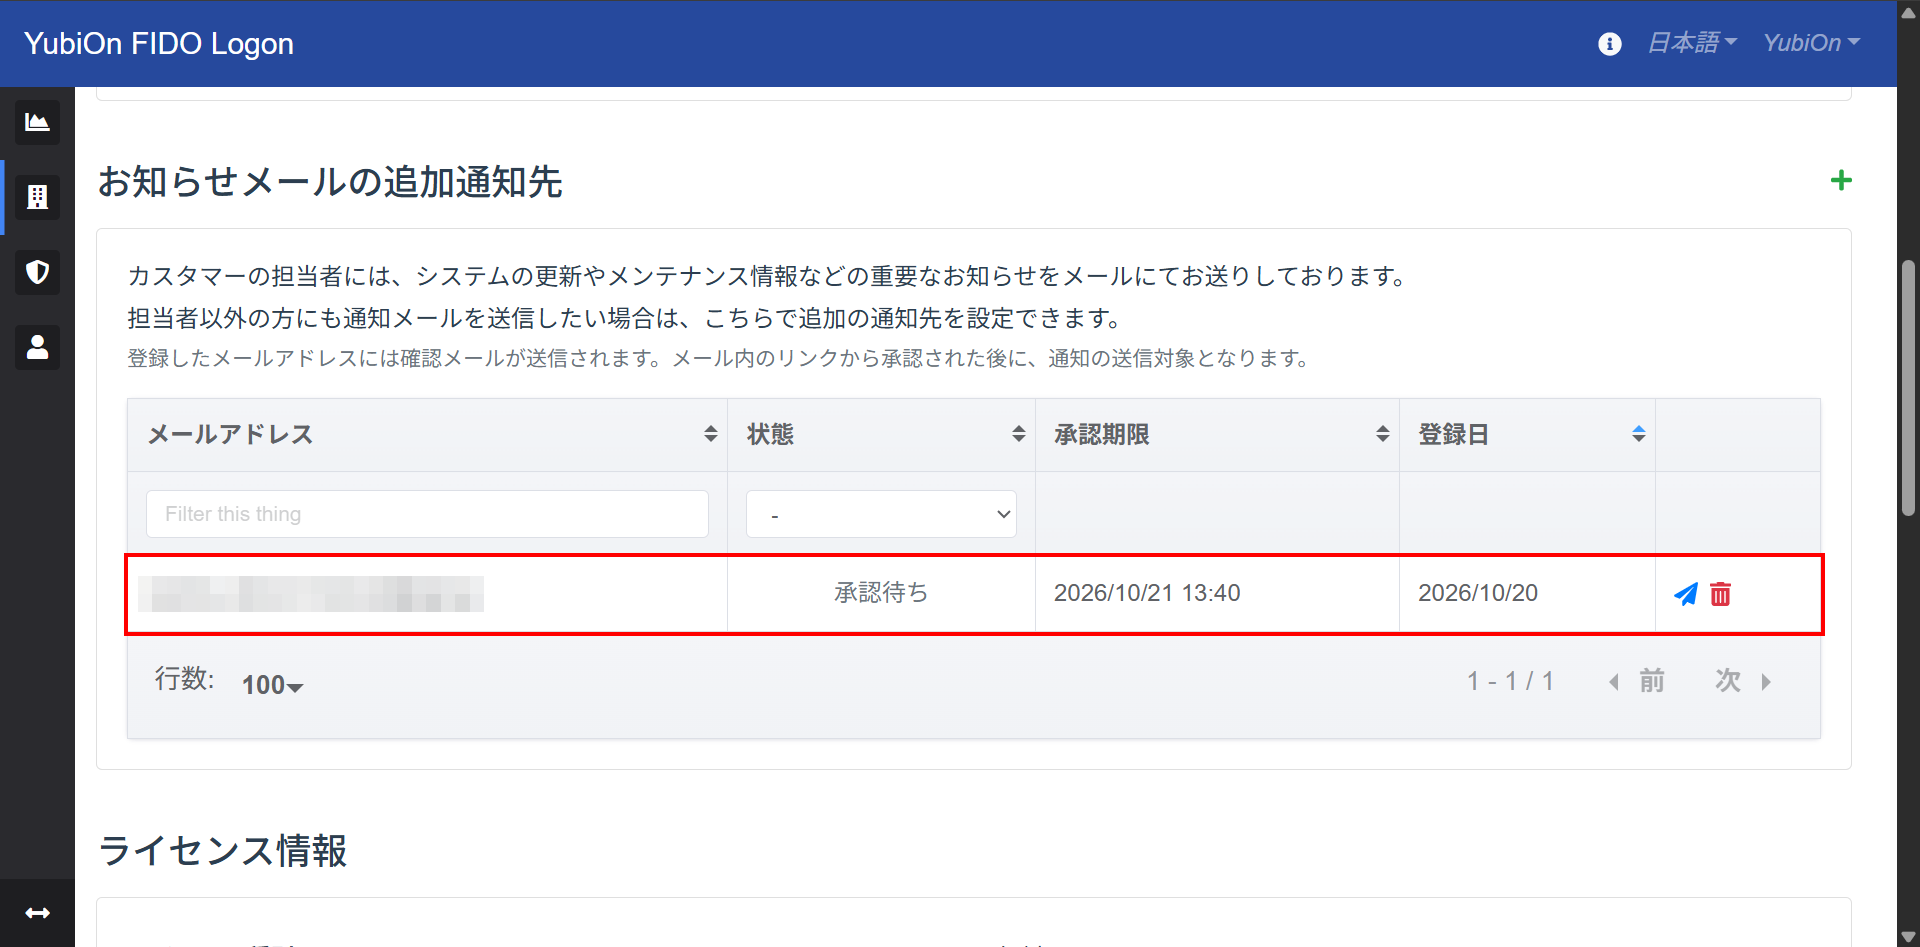
Task: Click the page vertical scrollbar thumb
Action: tap(1908, 388)
